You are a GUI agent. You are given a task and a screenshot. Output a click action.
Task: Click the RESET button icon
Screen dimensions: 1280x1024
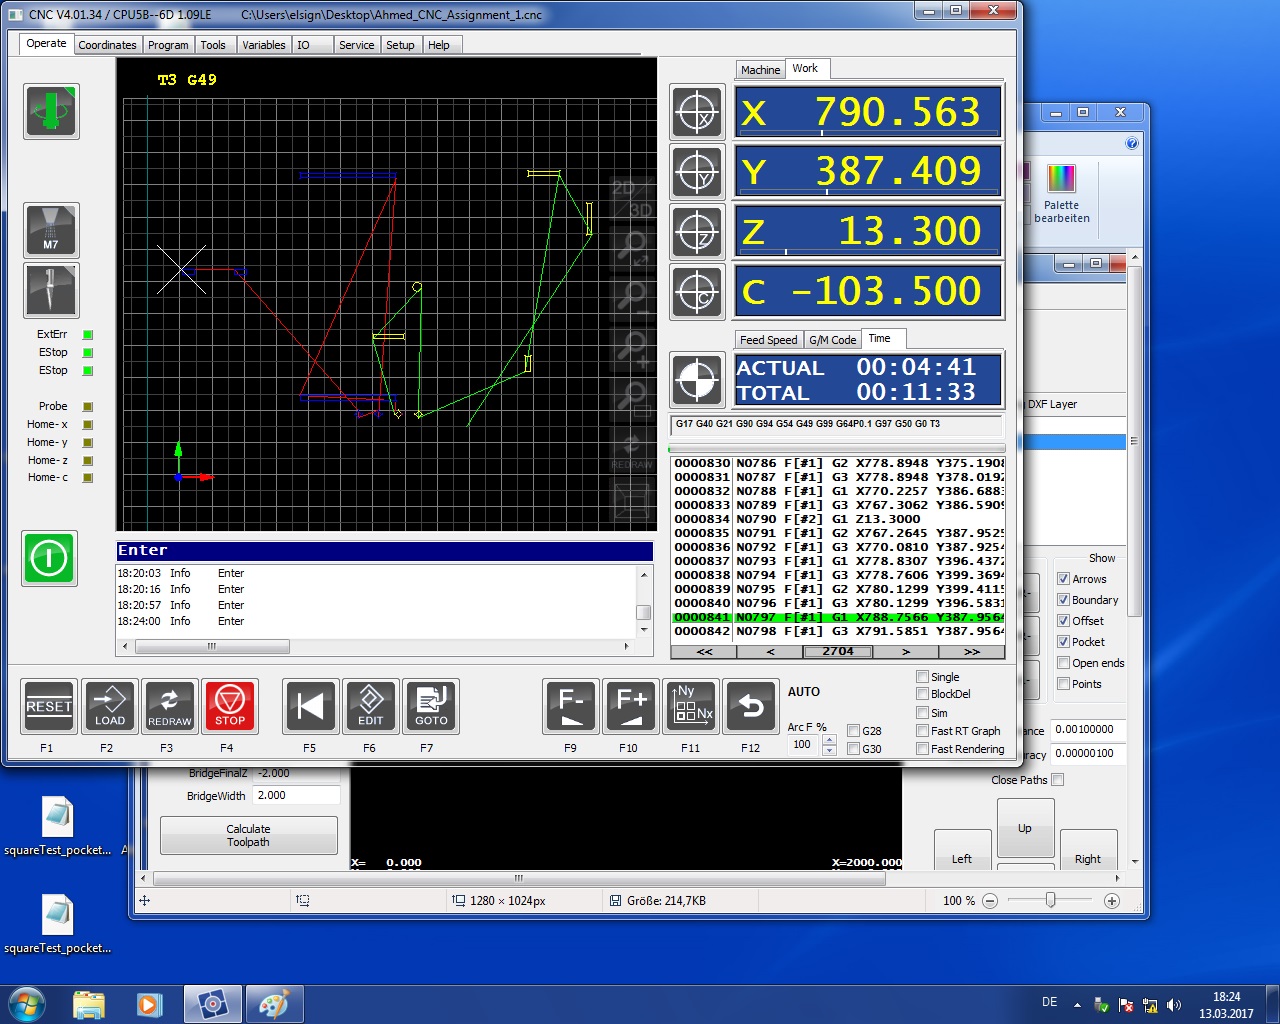48,706
